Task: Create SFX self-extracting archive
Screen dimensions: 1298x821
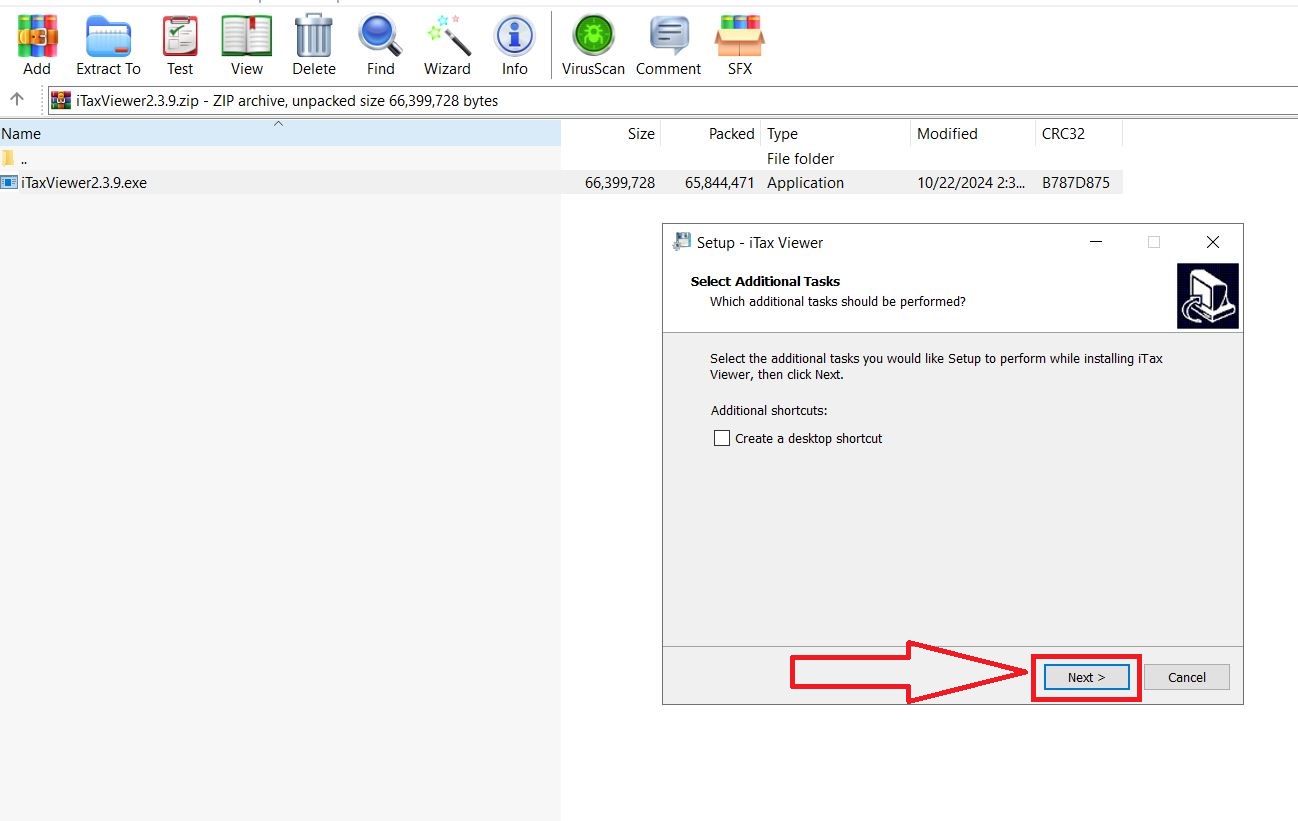Action: (739, 45)
